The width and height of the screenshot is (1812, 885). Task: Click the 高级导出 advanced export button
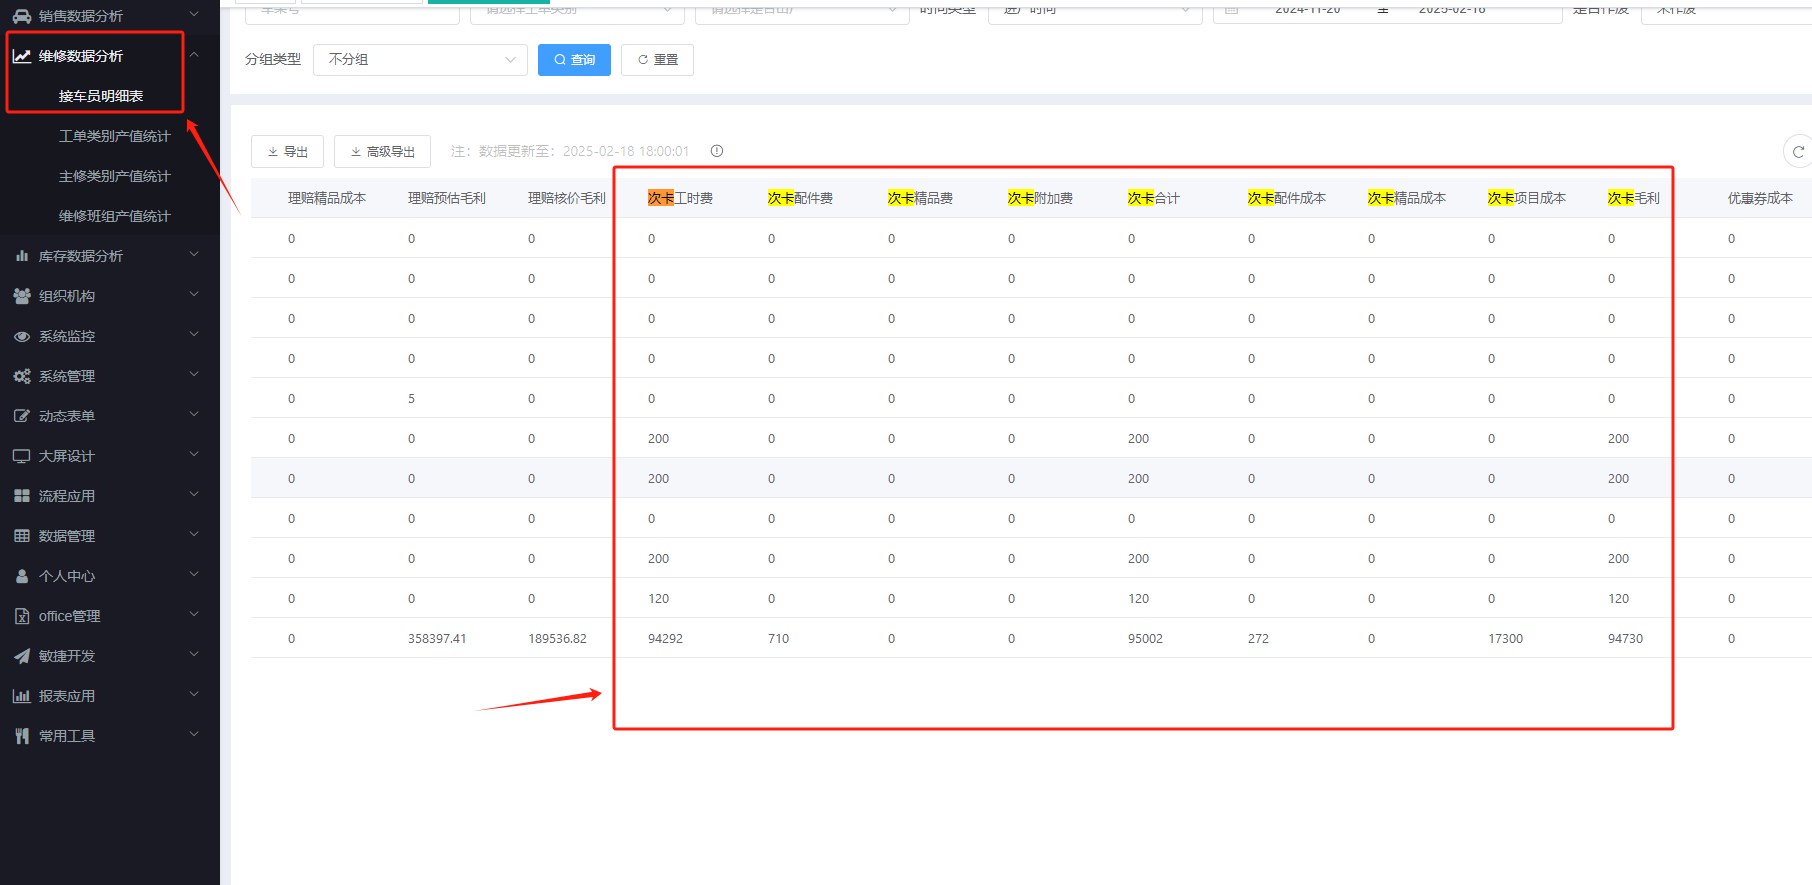point(382,152)
